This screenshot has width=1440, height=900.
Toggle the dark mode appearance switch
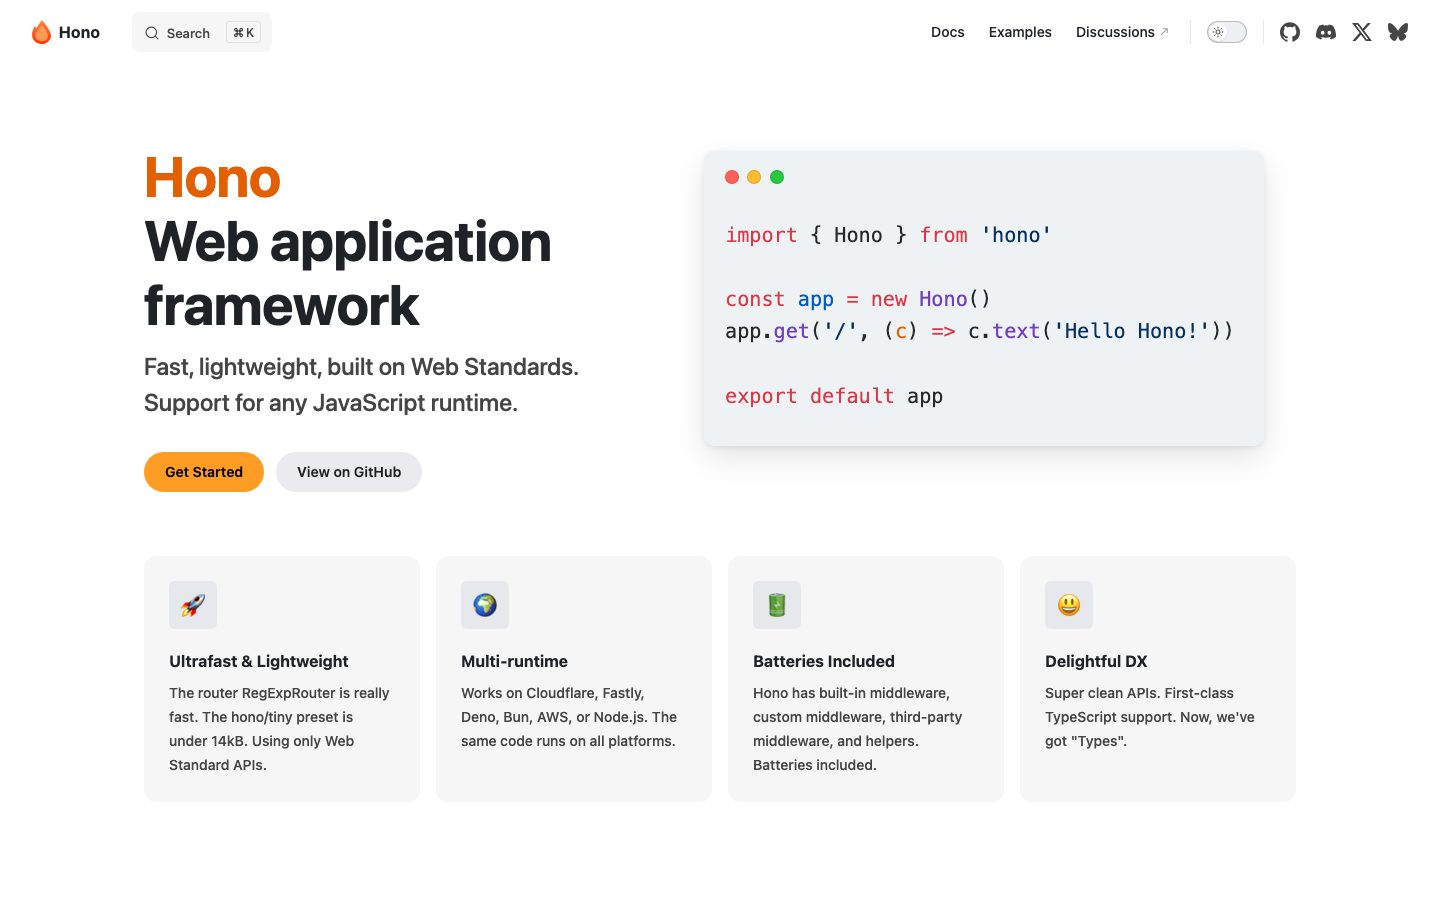[x=1227, y=32]
